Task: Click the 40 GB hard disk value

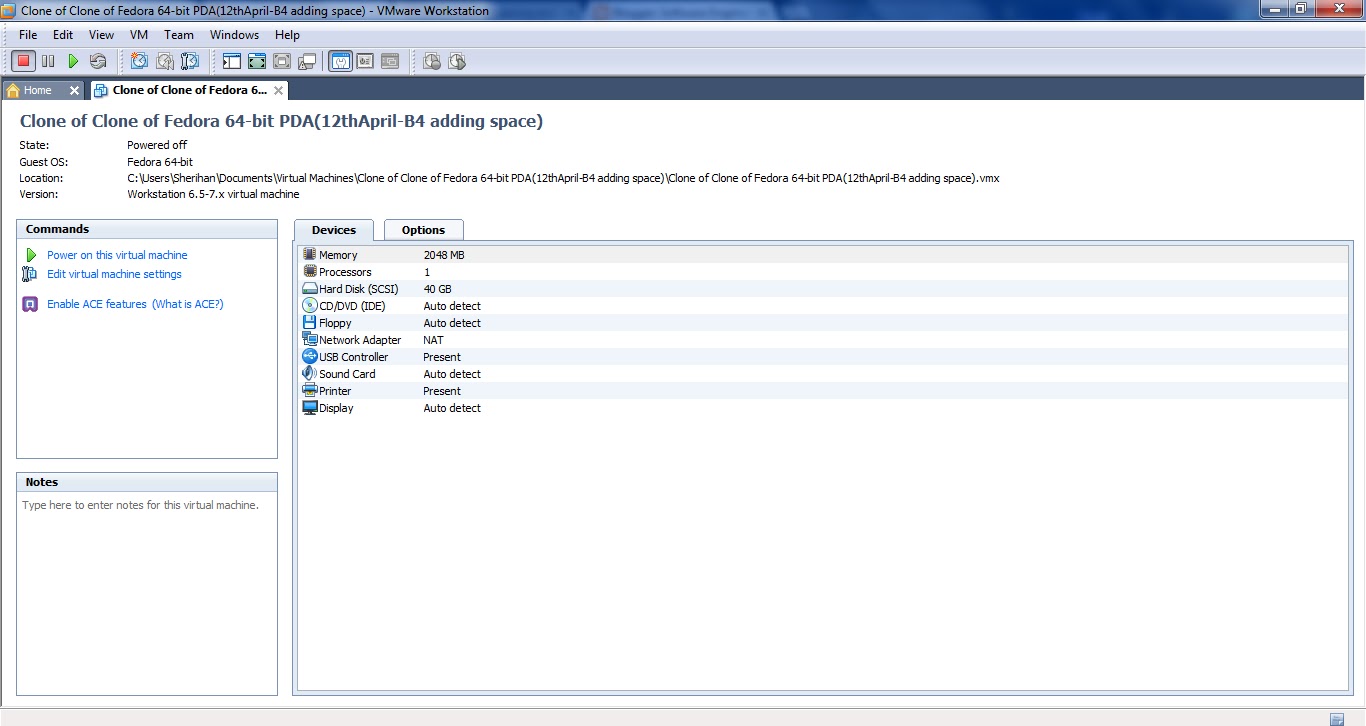Action: 437,289
